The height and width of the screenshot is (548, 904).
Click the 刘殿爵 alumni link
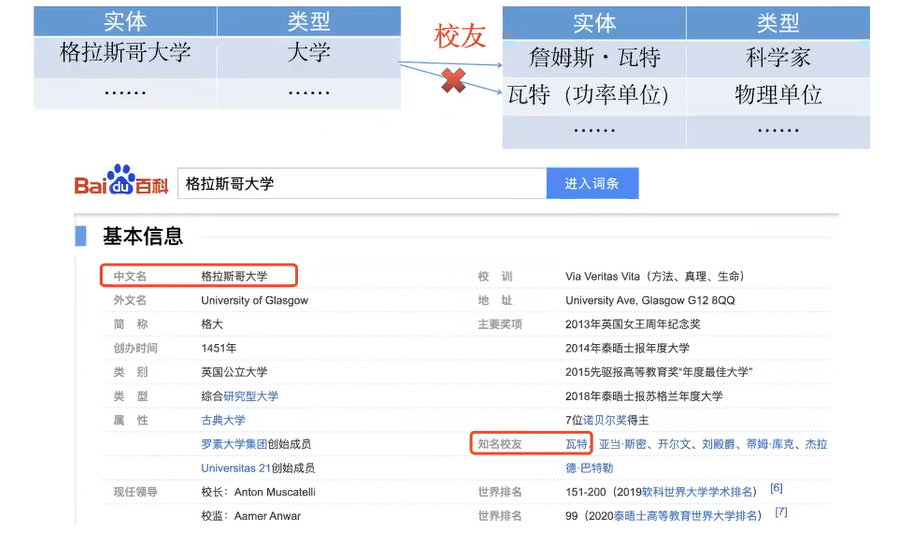click(718, 444)
